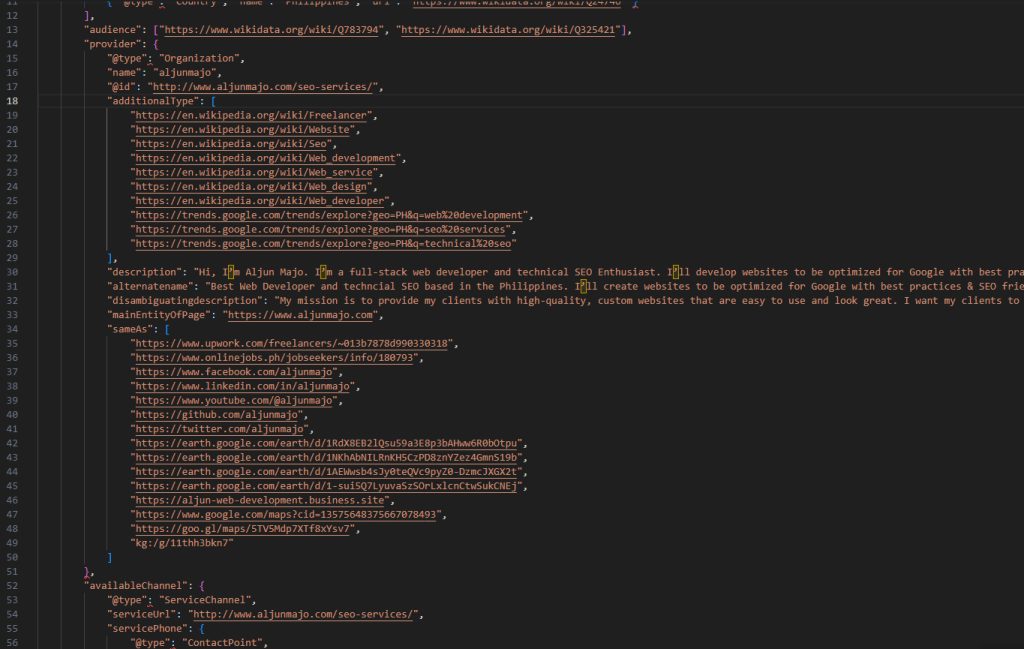Click the "servicePhone" key
Screen dimensions: 1024x649
[x=148, y=629]
